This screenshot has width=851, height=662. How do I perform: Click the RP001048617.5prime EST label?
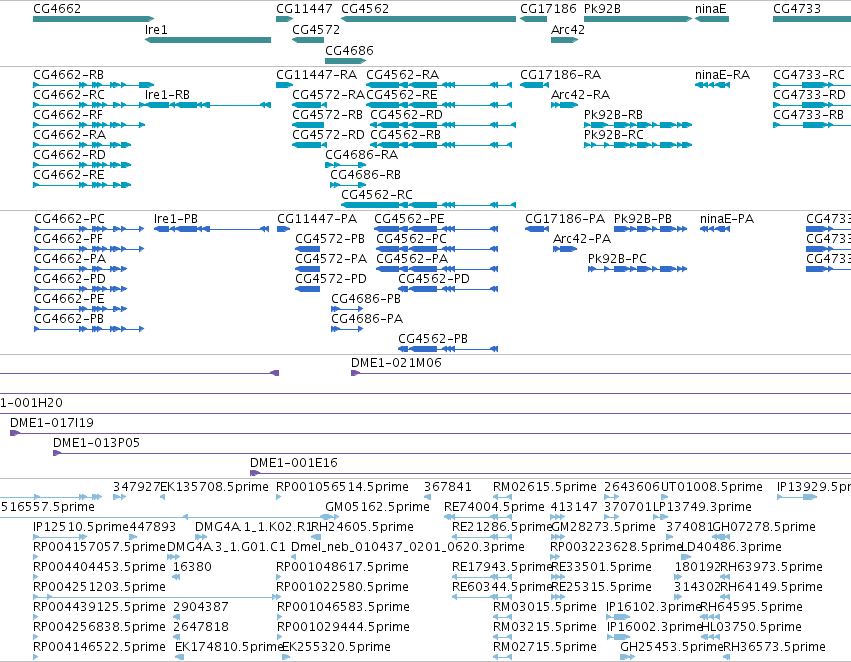coord(342,567)
